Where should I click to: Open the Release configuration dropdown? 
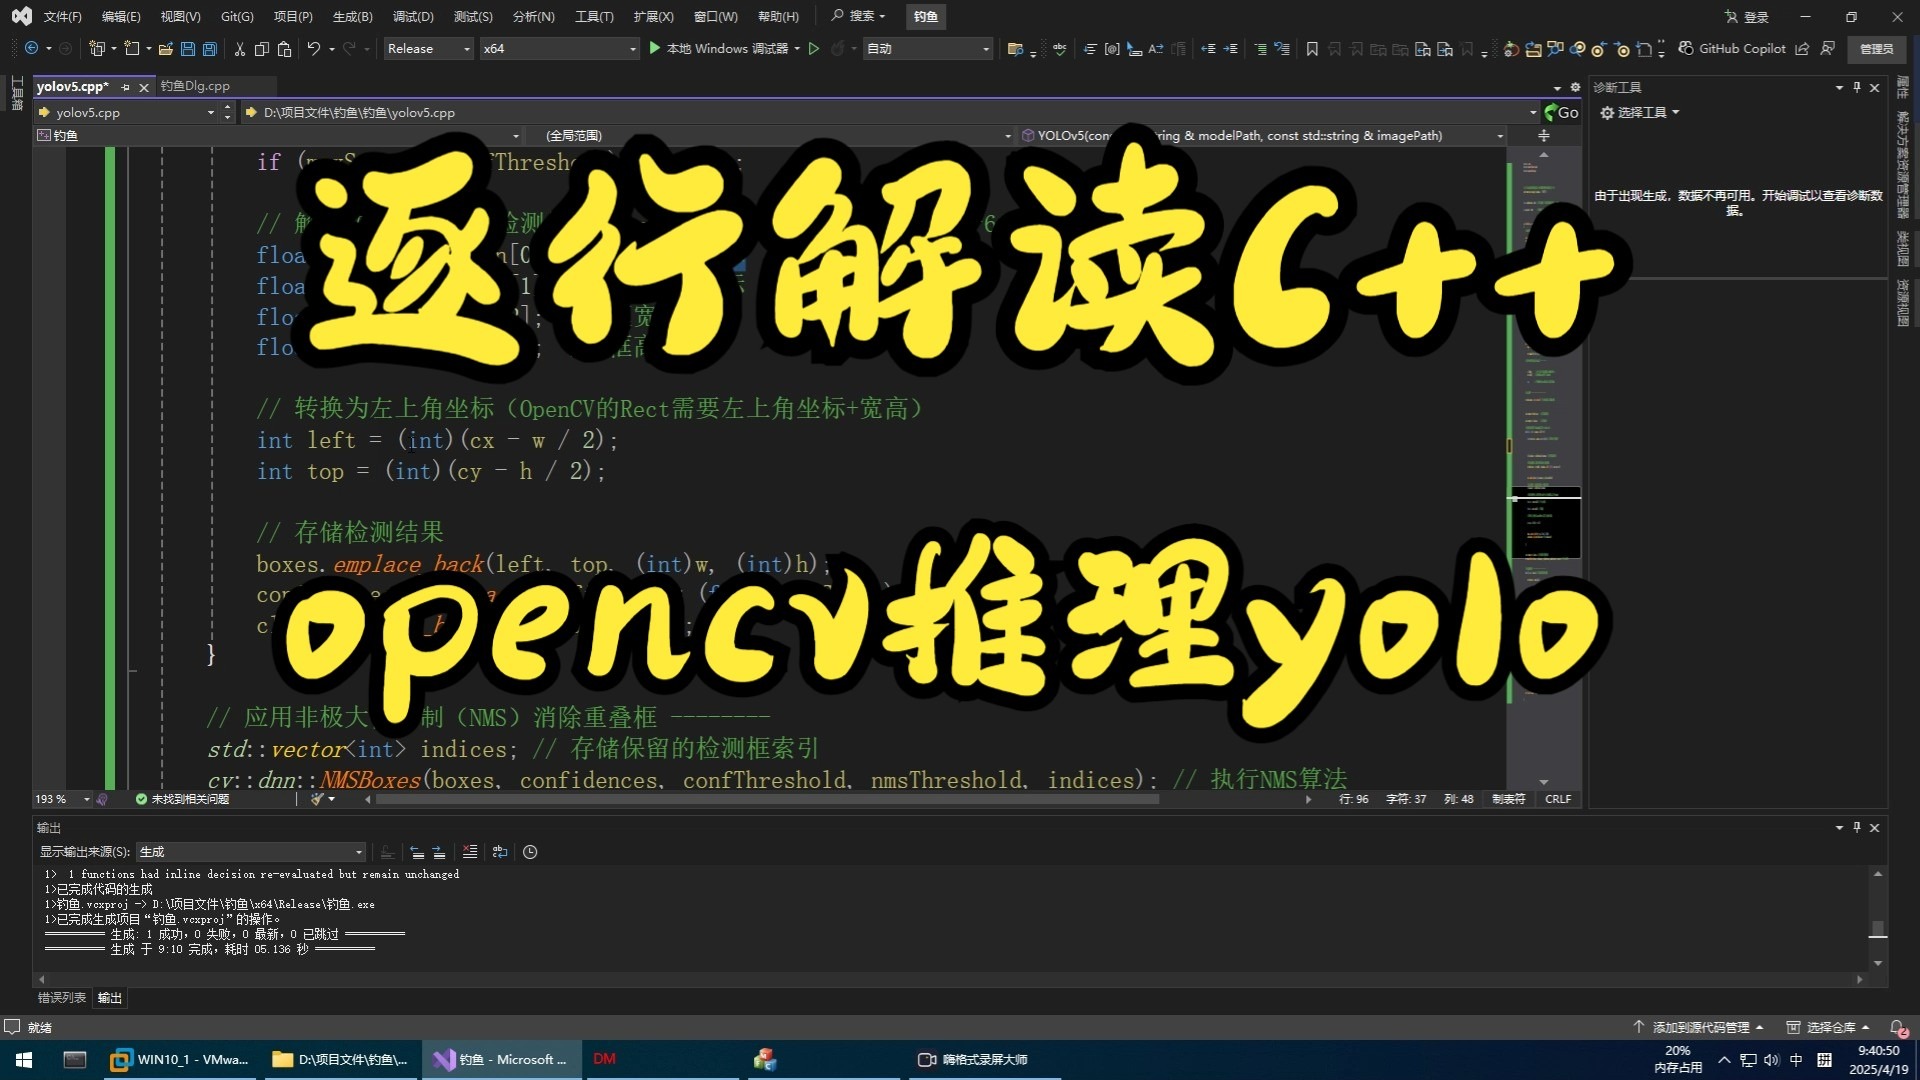click(x=429, y=48)
